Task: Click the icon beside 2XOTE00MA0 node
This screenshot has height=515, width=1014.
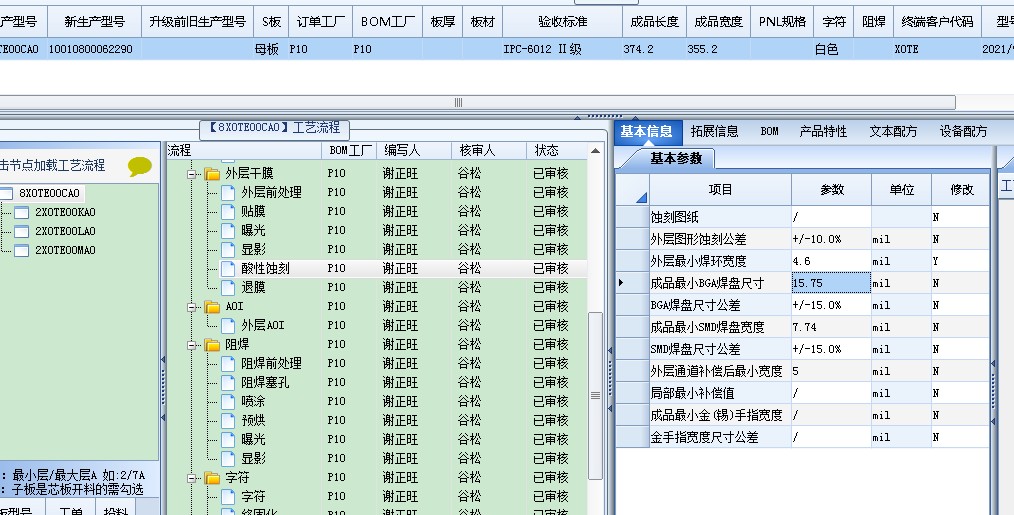Action: point(21,250)
